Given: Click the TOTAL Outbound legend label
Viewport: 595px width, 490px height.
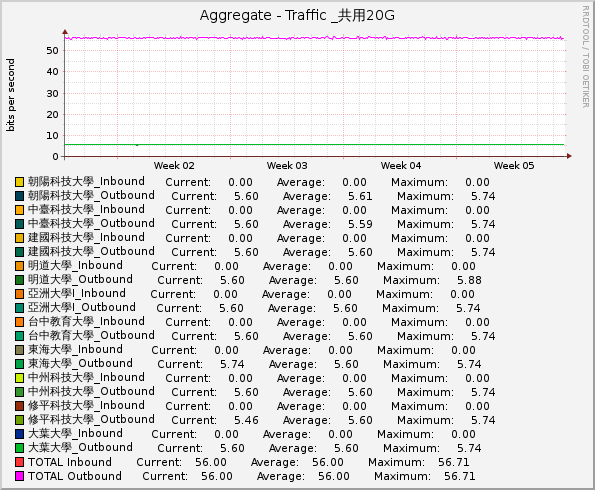Looking at the screenshot, I should (x=75, y=476).
